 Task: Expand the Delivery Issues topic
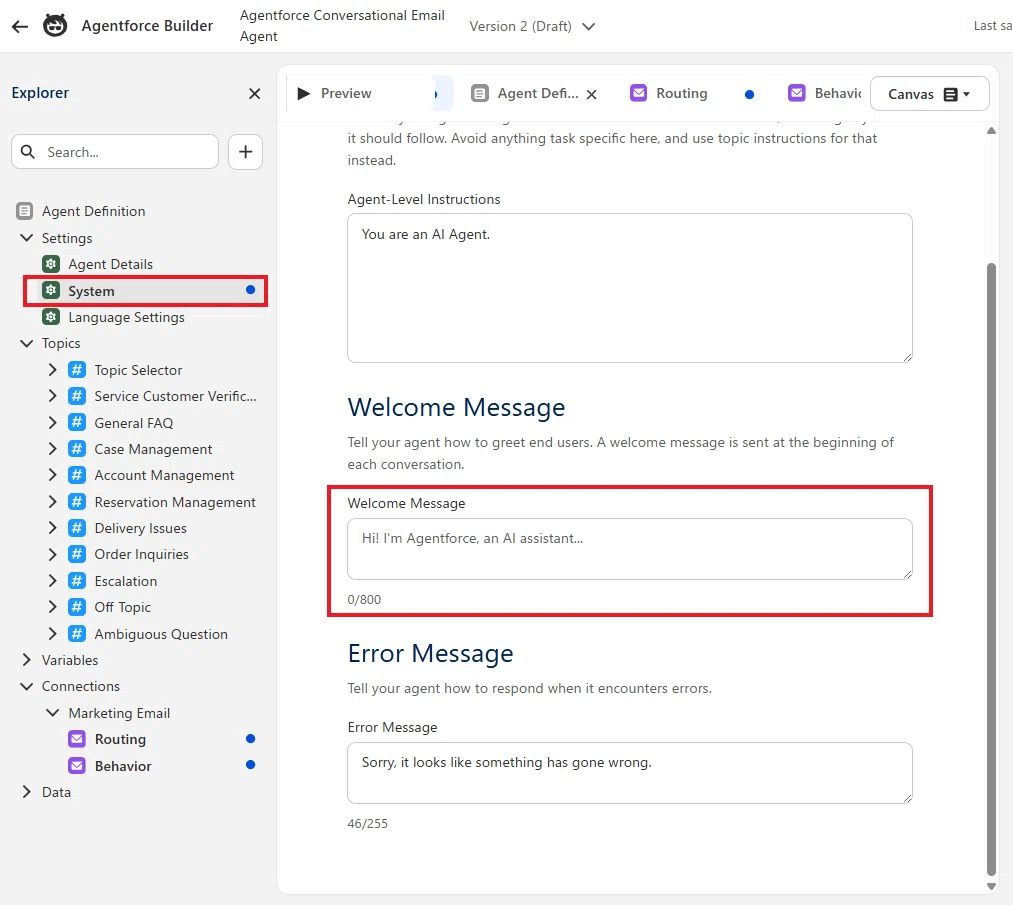pos(52,528)
